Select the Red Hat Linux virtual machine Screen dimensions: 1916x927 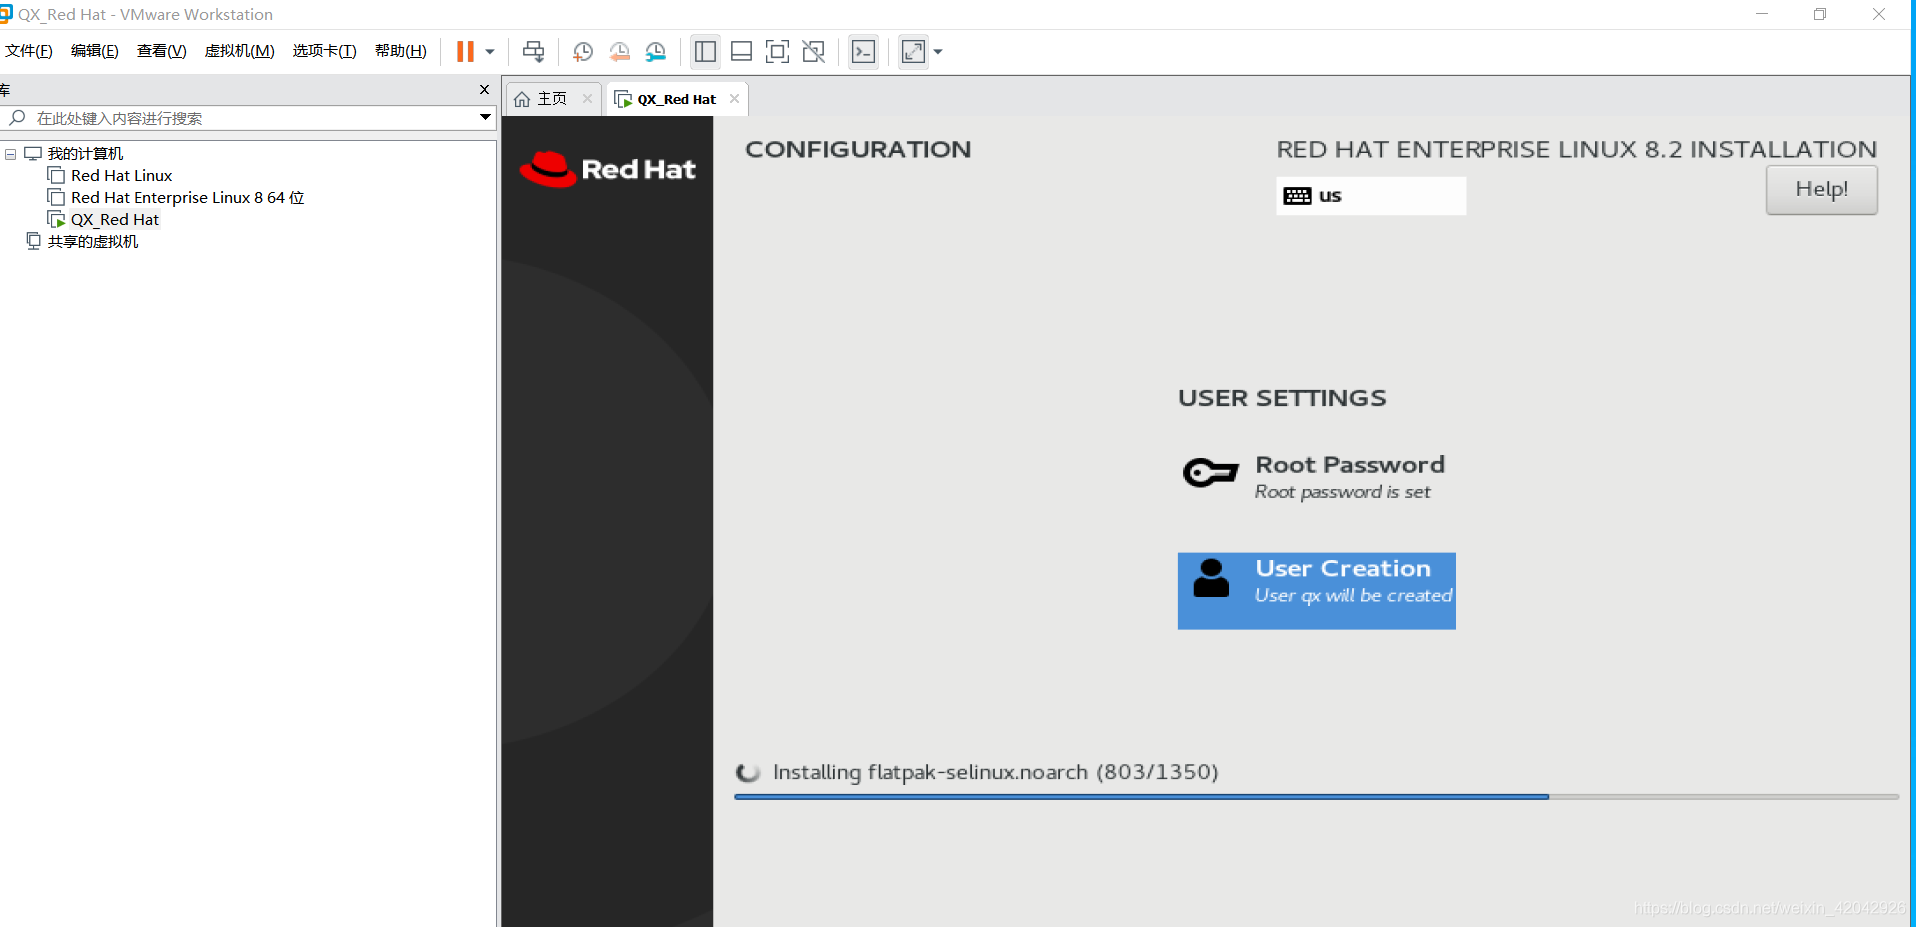(121, 176)
